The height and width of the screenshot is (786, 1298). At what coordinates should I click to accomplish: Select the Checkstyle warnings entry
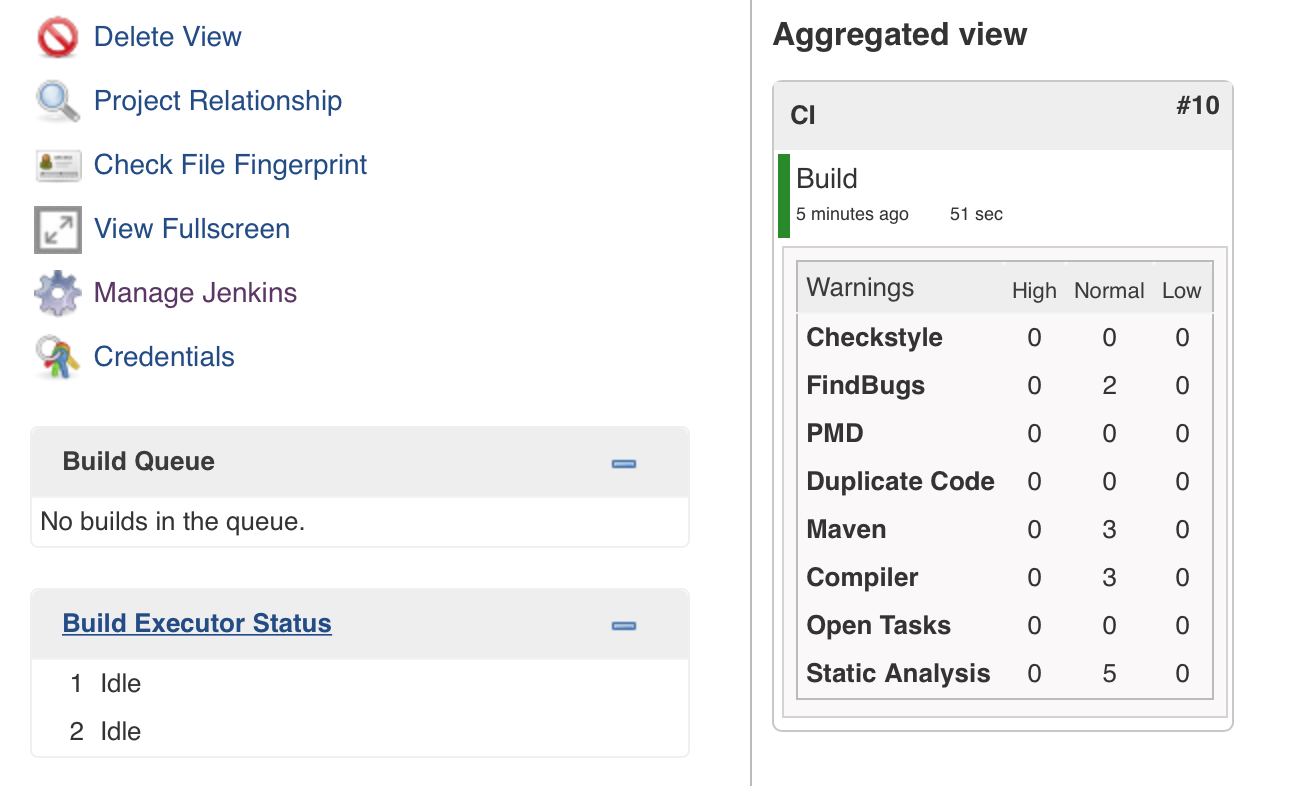874,338
